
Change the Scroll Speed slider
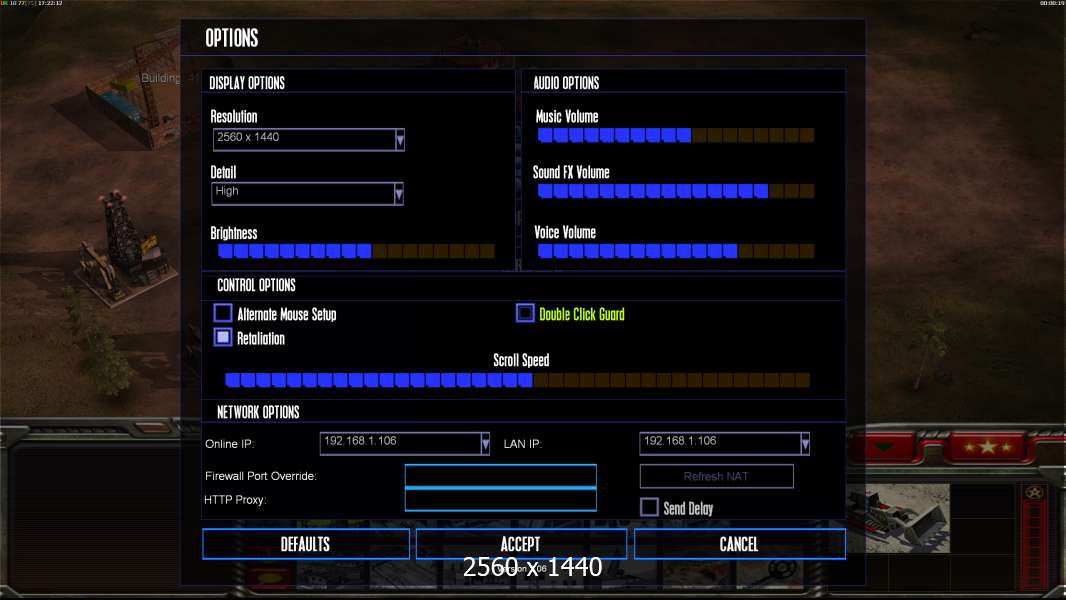click(x=517, y=380)
